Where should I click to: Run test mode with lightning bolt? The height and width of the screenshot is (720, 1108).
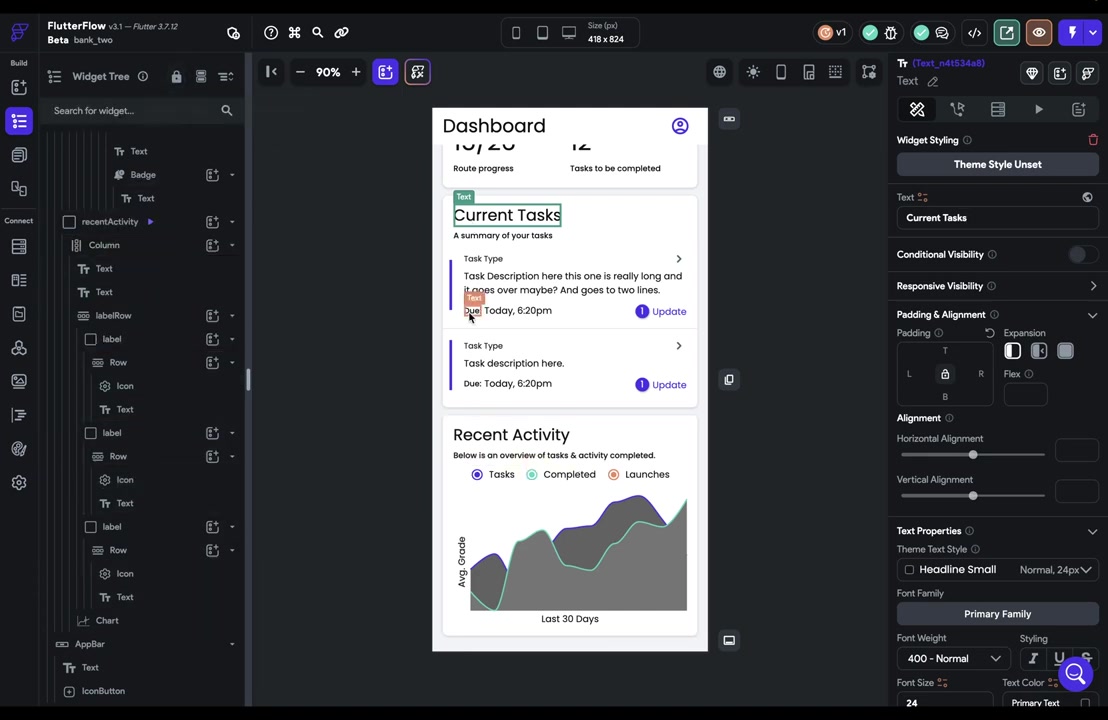tap(1072, 33)
